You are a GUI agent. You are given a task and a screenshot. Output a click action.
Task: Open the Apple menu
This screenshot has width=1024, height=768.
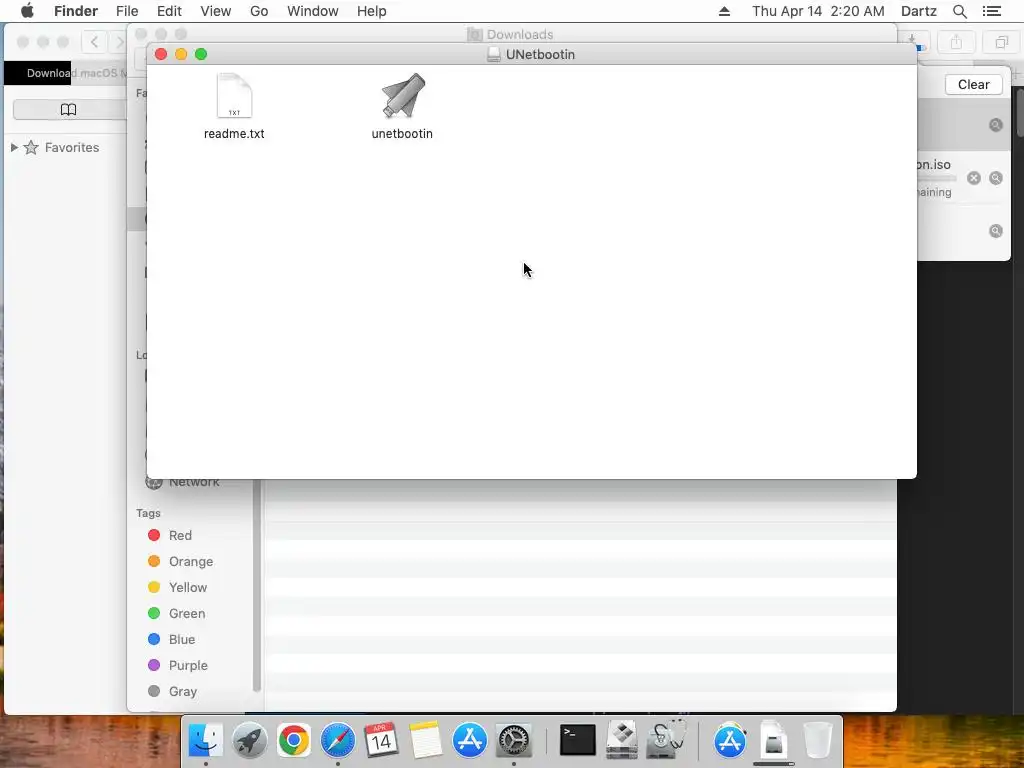click(x=27, y=11)
